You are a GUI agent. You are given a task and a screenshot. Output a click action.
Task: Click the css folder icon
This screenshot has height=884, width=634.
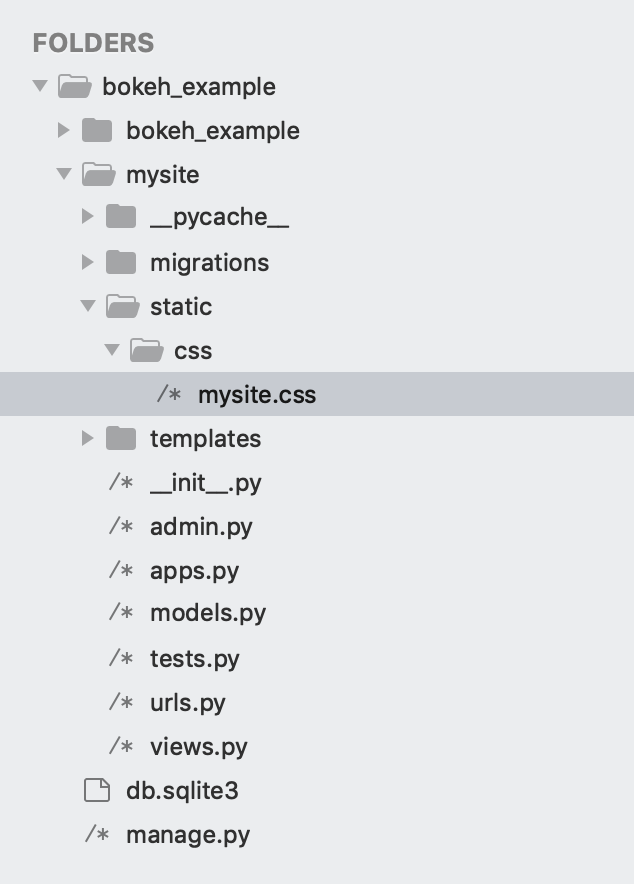coord(145,351)
